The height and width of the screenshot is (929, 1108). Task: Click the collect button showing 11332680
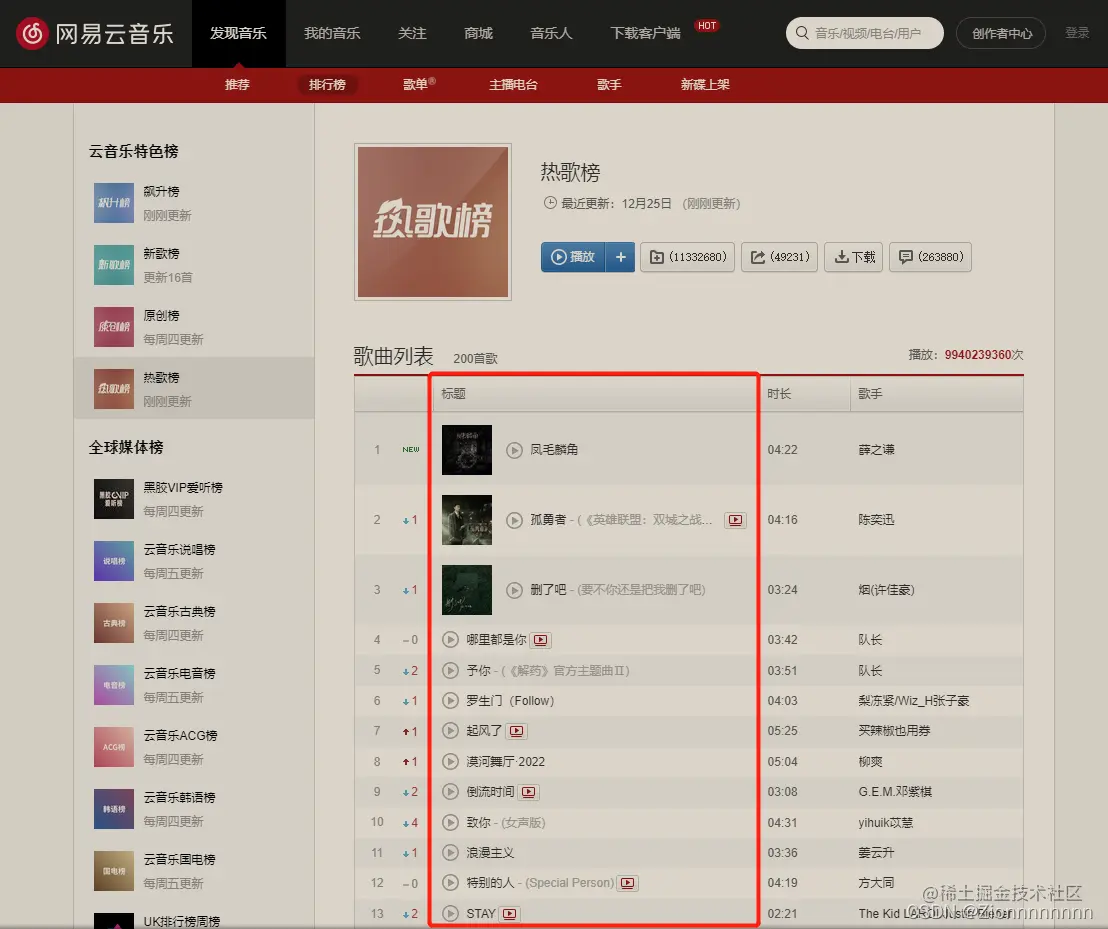[x=688, y=257]
